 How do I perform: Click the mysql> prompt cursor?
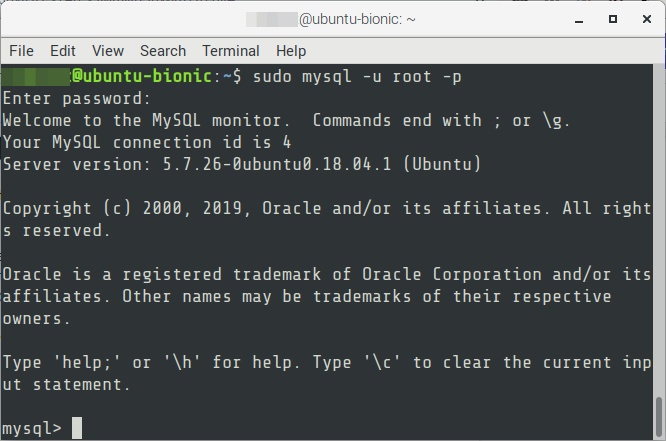(77, 428)
